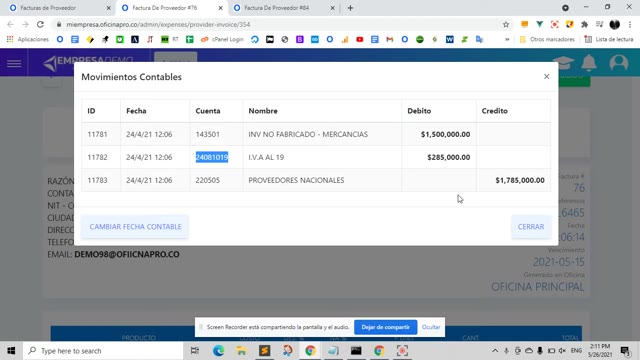Open the graduation cap help icon
This screenshot has height=360, width=640.
[563, 63]
